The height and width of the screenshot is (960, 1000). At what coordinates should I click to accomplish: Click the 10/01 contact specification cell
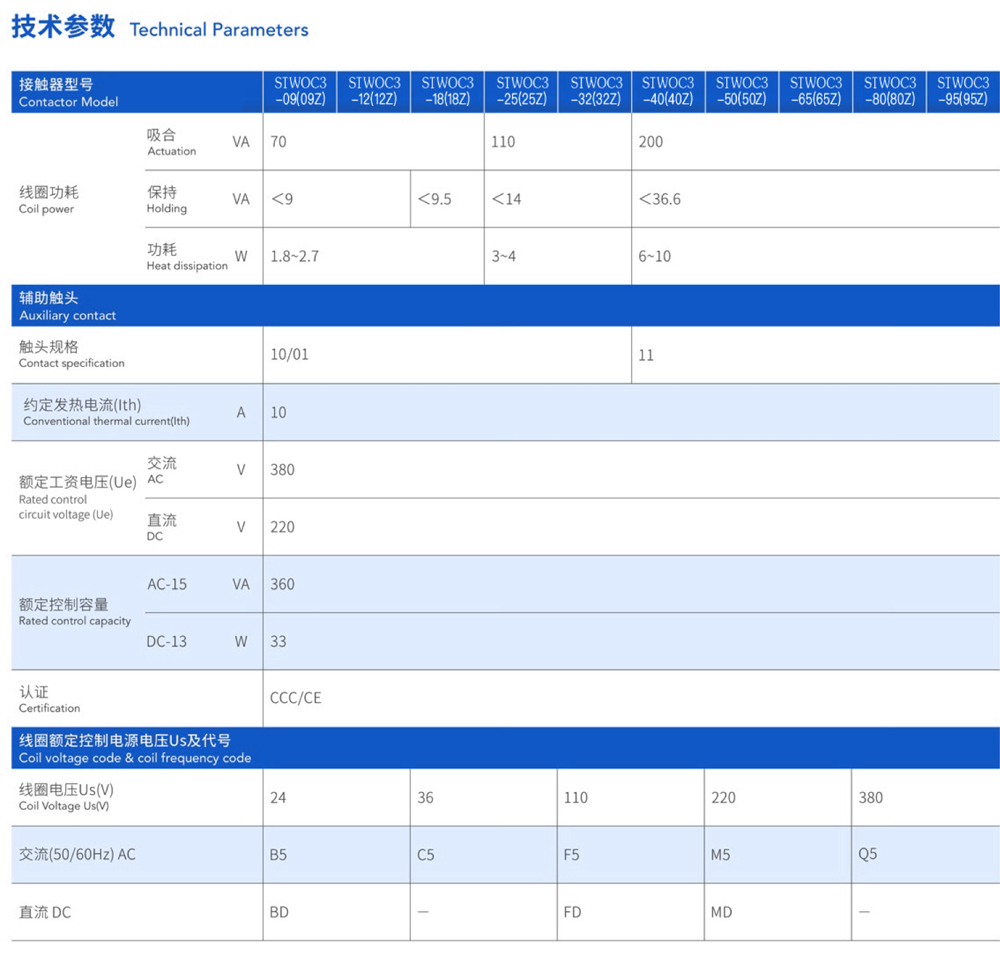[290, 355]
